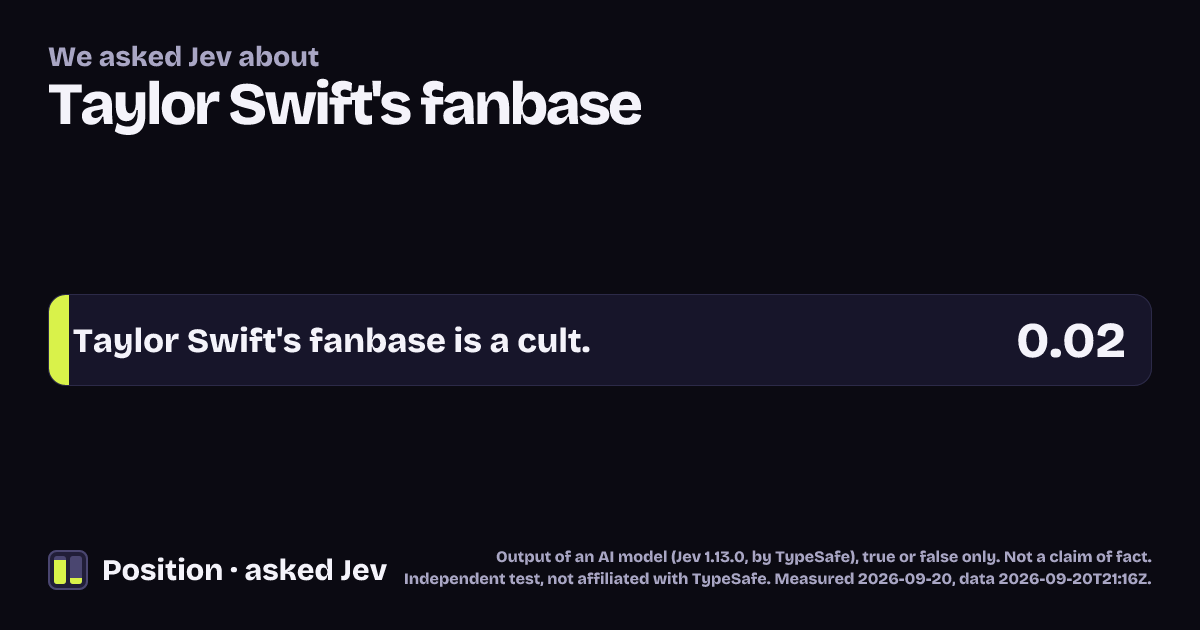Click the word "Position" in the footer
The width and height of the screenshot is (1200, 630).
tap(163, 570)
